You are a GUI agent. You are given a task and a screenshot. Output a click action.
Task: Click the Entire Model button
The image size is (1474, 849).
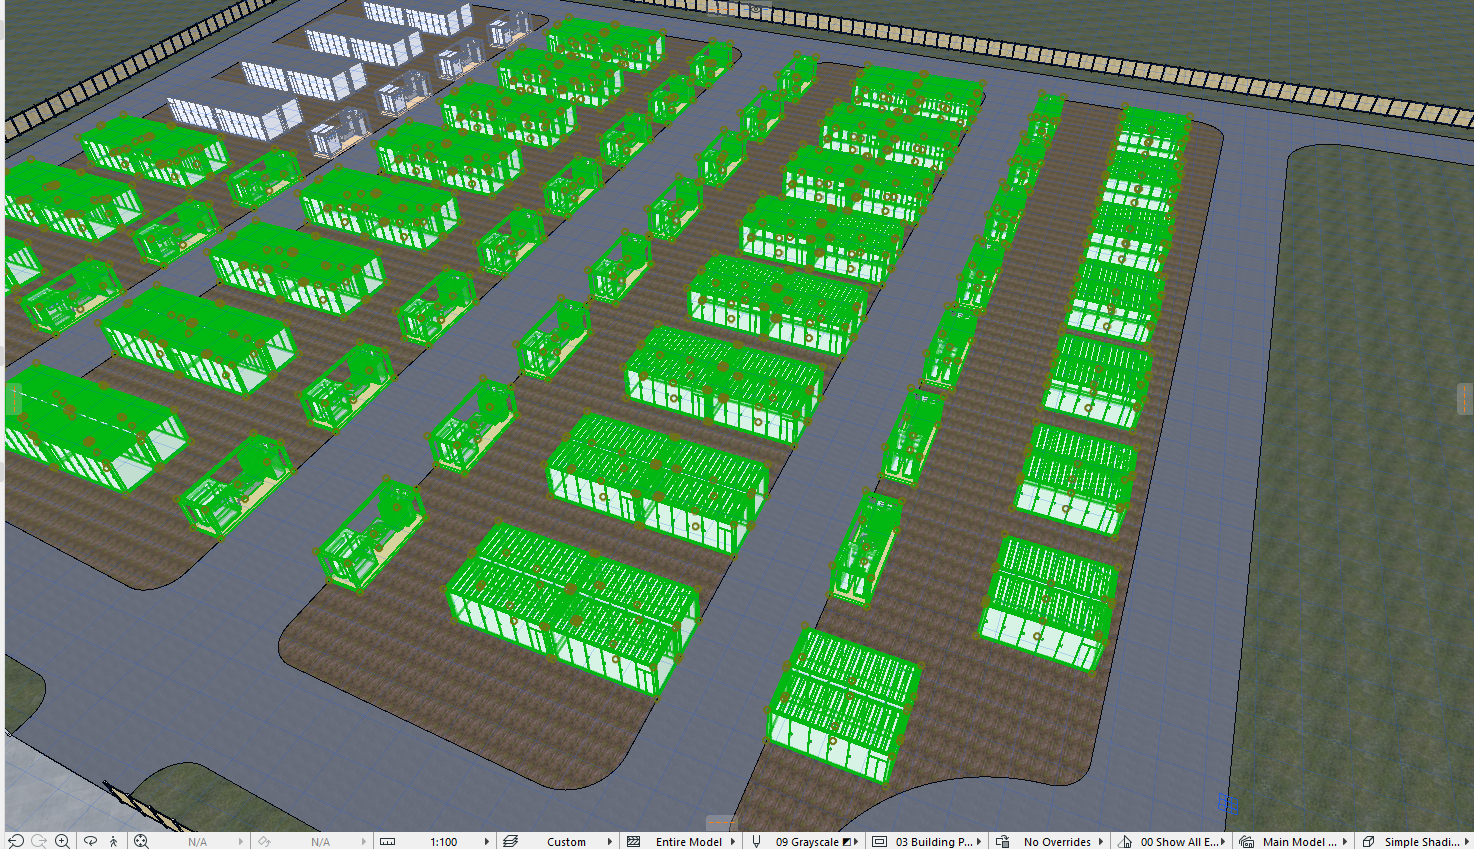coord(688,841)
